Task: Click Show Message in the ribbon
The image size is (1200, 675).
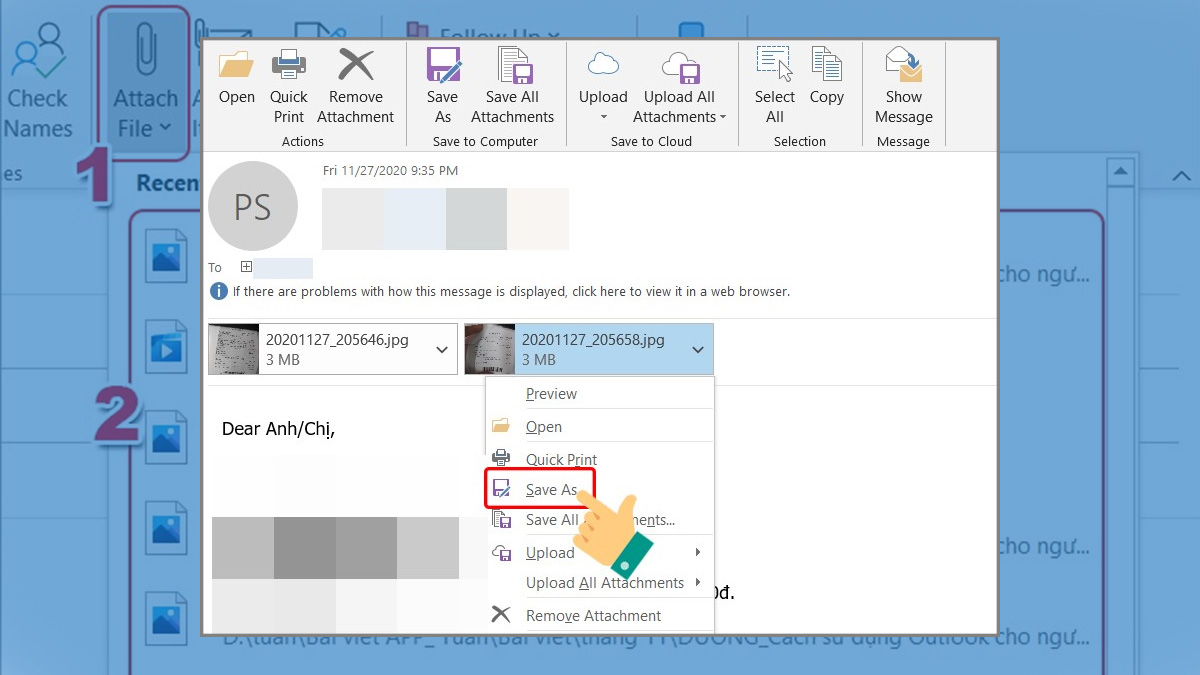Action: tap(904, 85)
